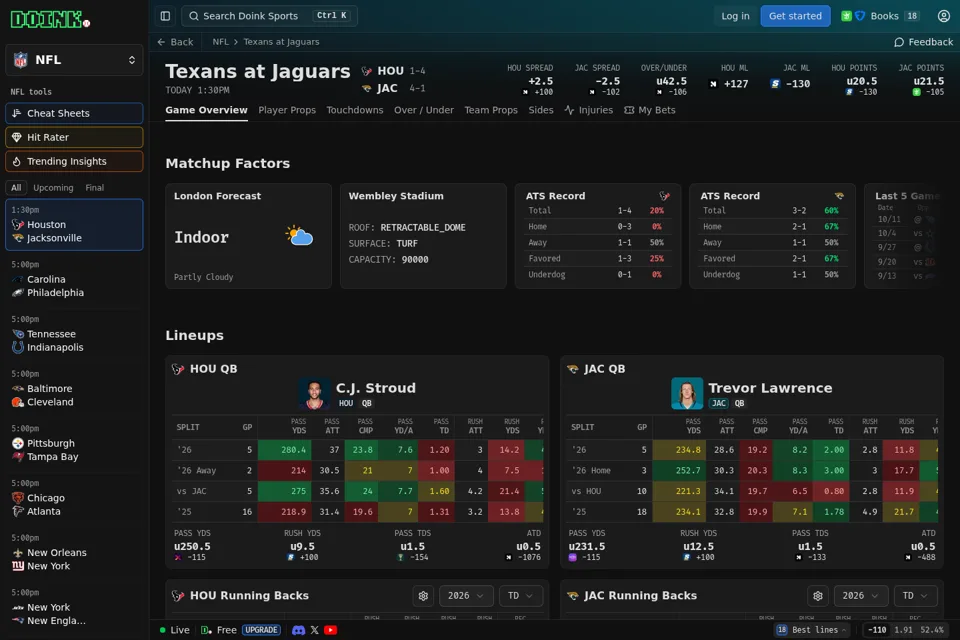Click C.J. Stroud's headshot
Image resolution: width=960 pixels, height=640 pixels.
(314, 393)
